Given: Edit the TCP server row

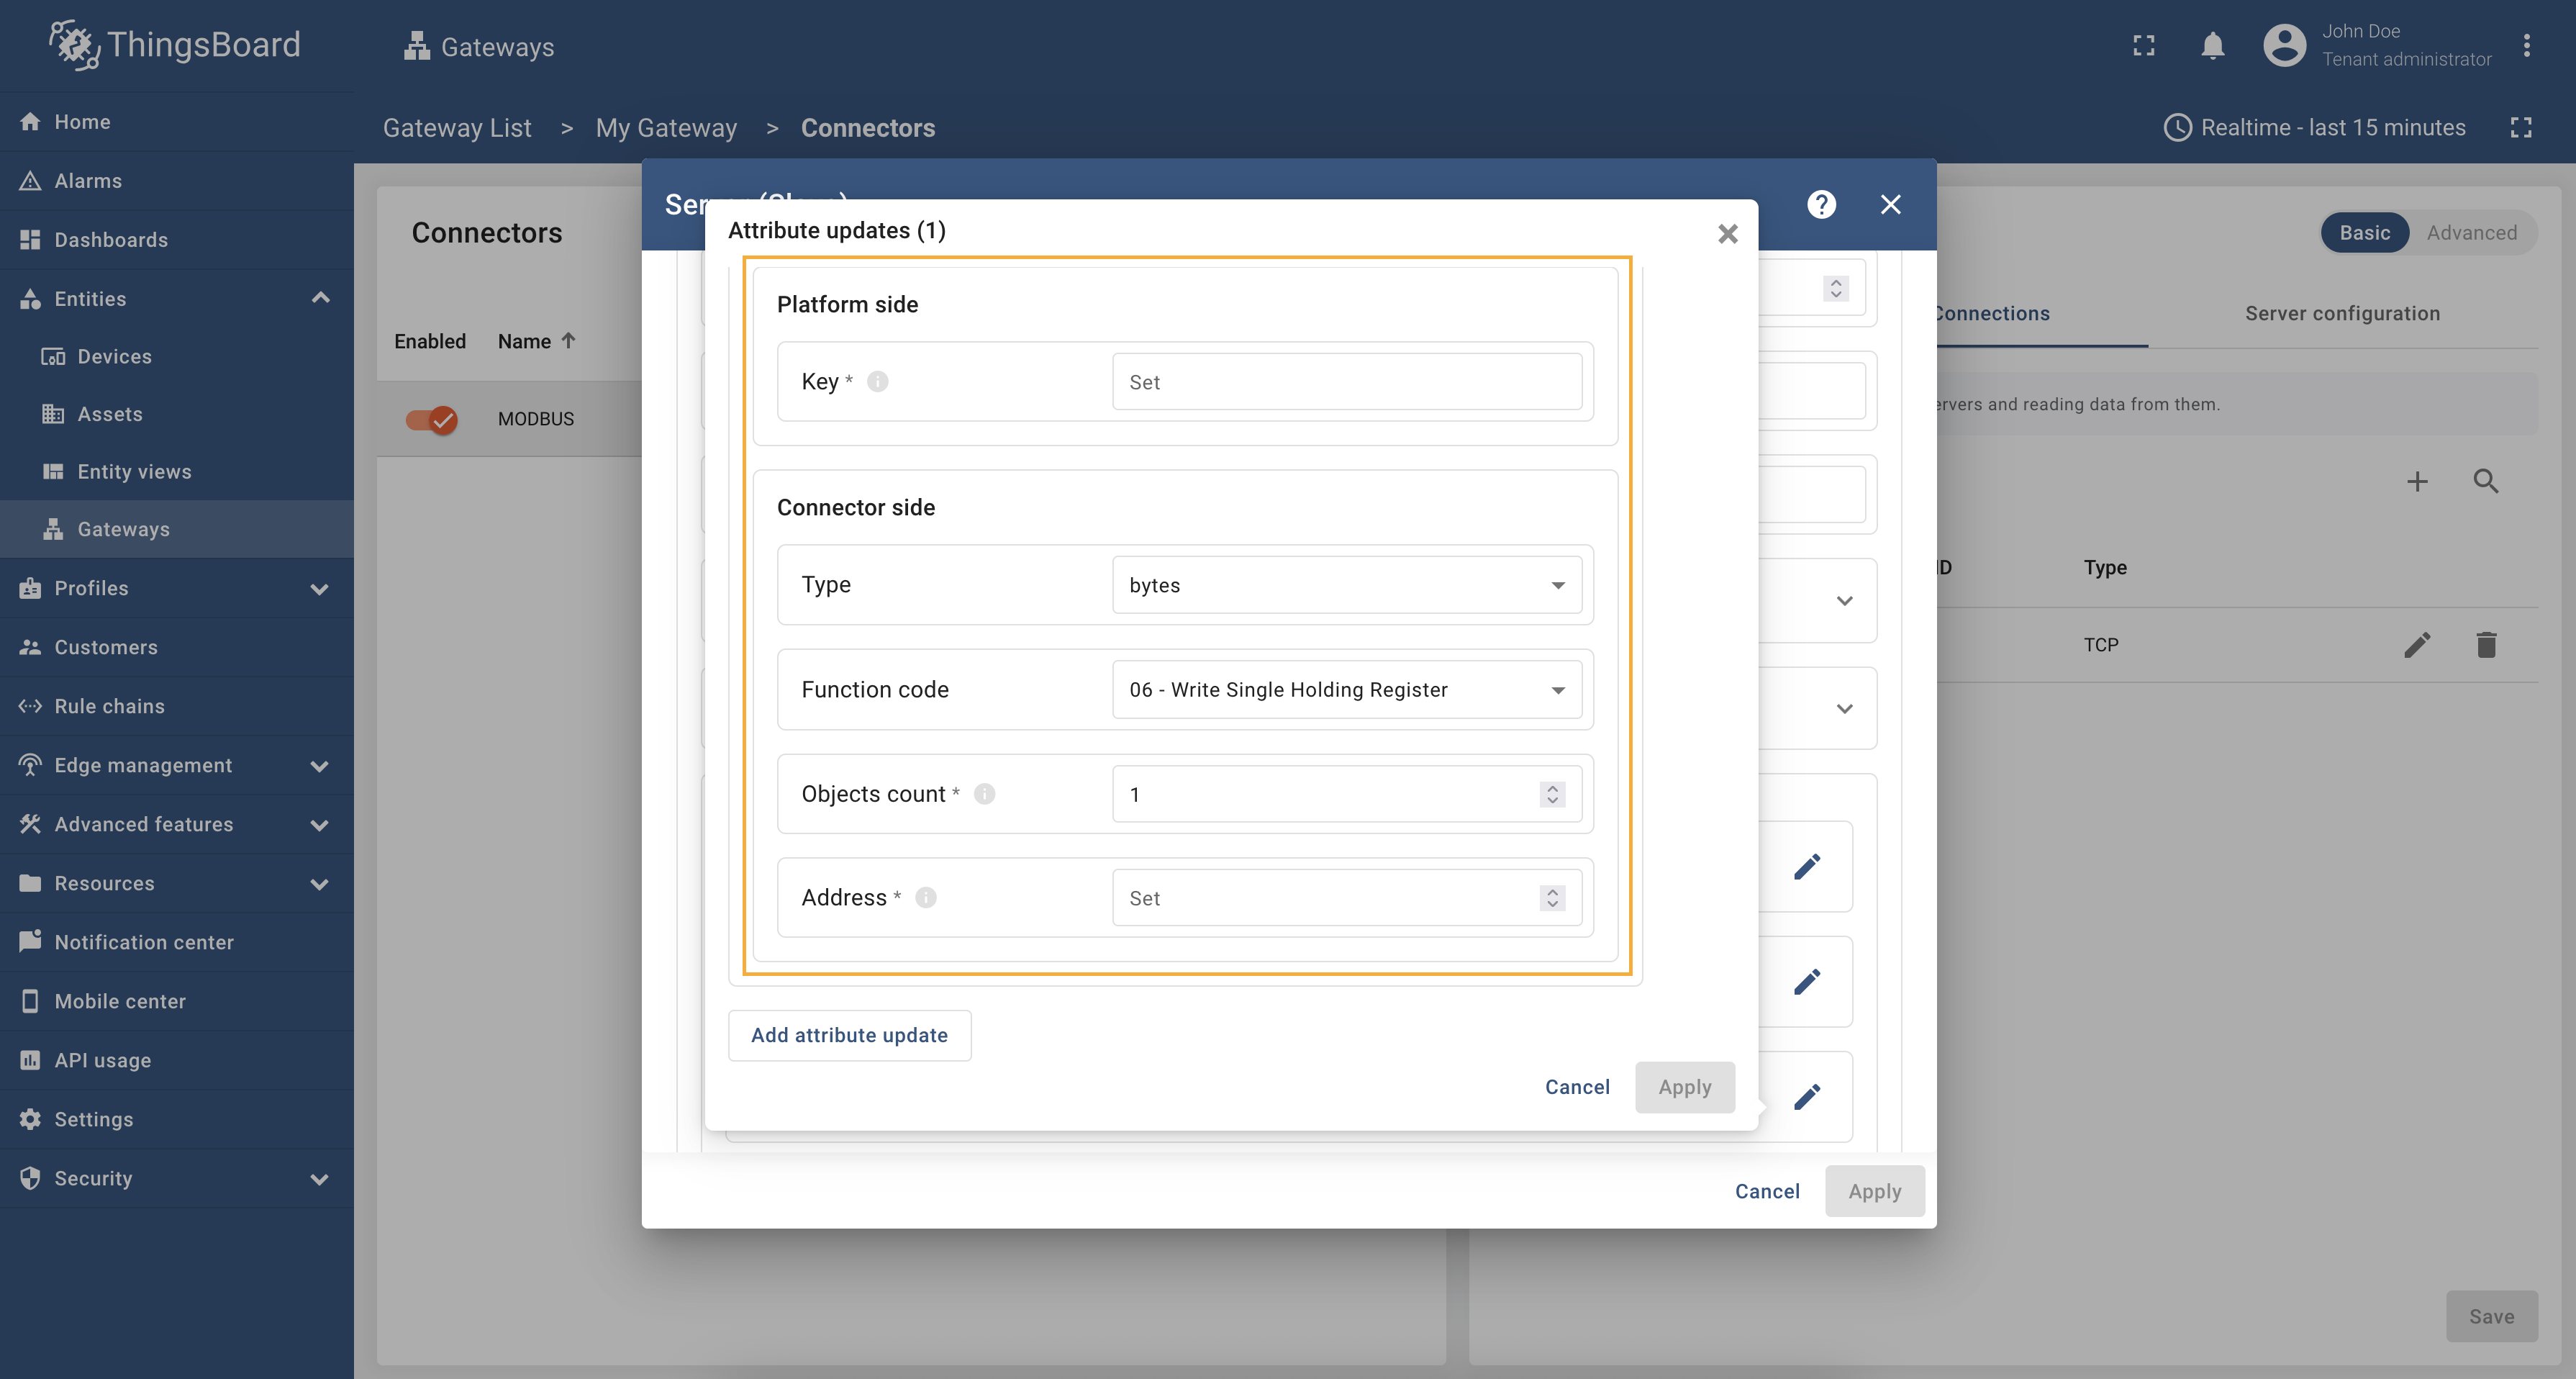Looking at the screenshot, I should (x=2416, y=645).
